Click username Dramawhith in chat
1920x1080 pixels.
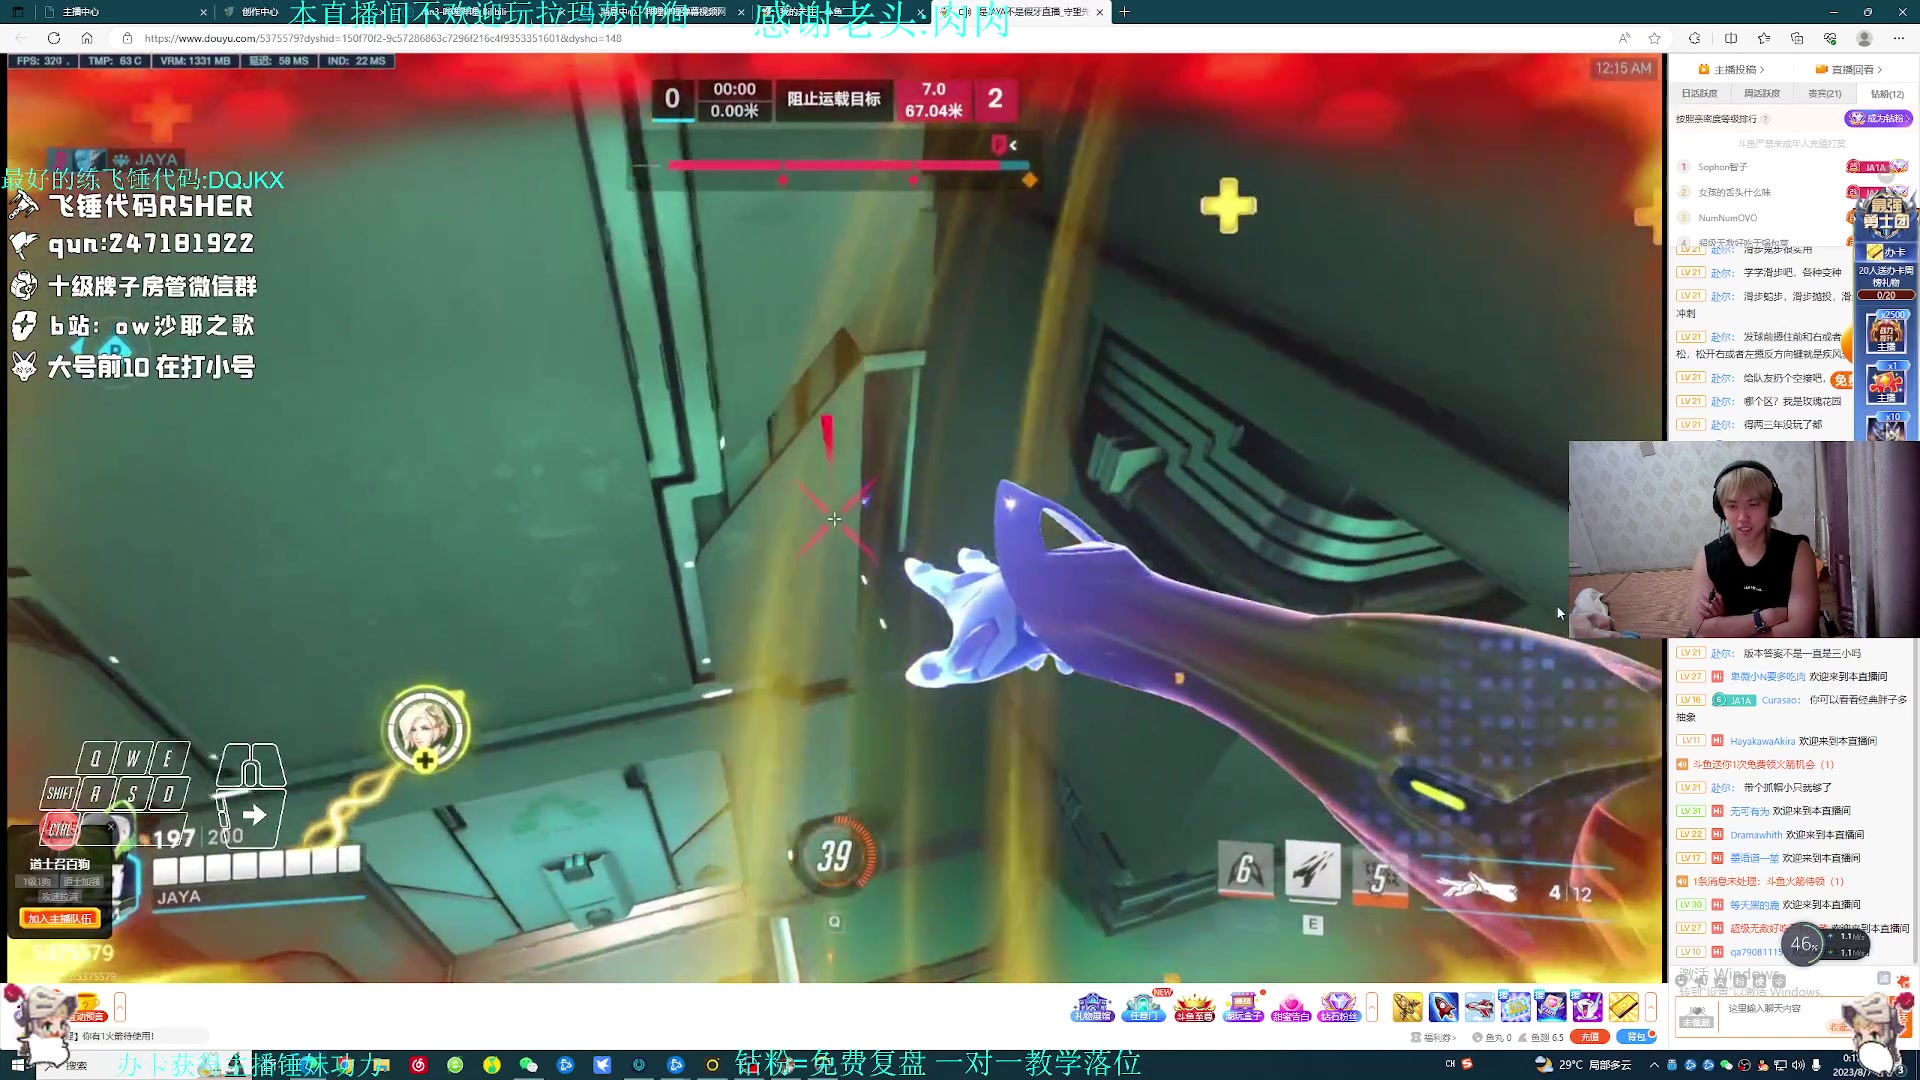point(1756,835)
